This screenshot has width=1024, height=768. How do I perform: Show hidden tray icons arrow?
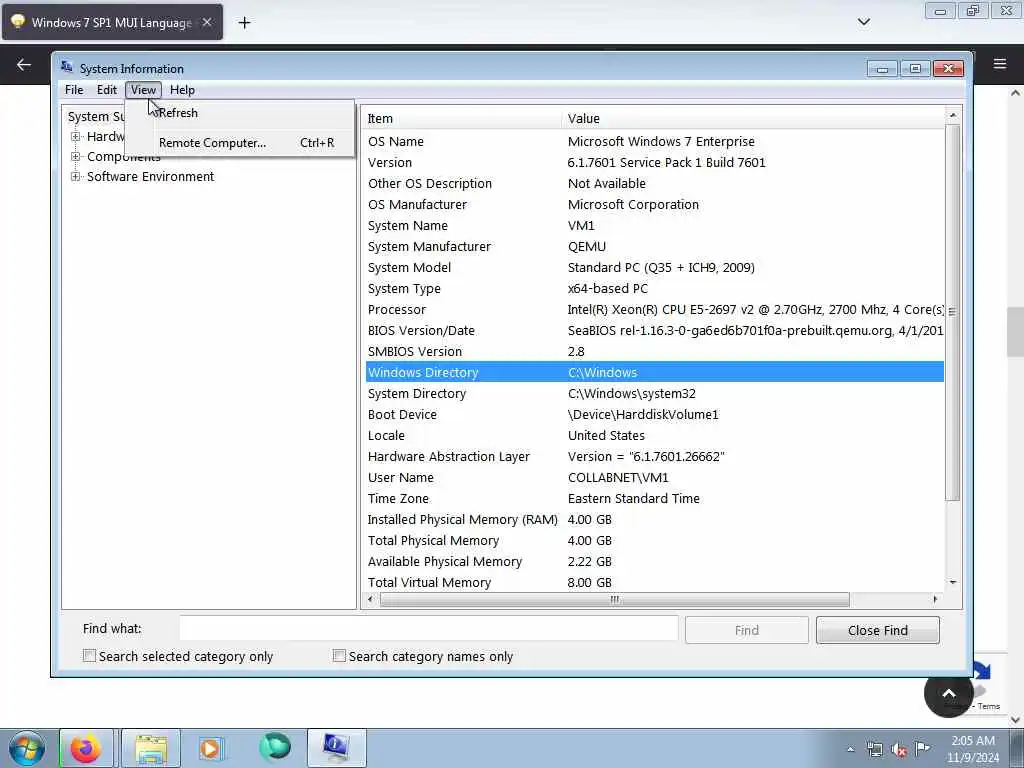click(x=850, y=750)
